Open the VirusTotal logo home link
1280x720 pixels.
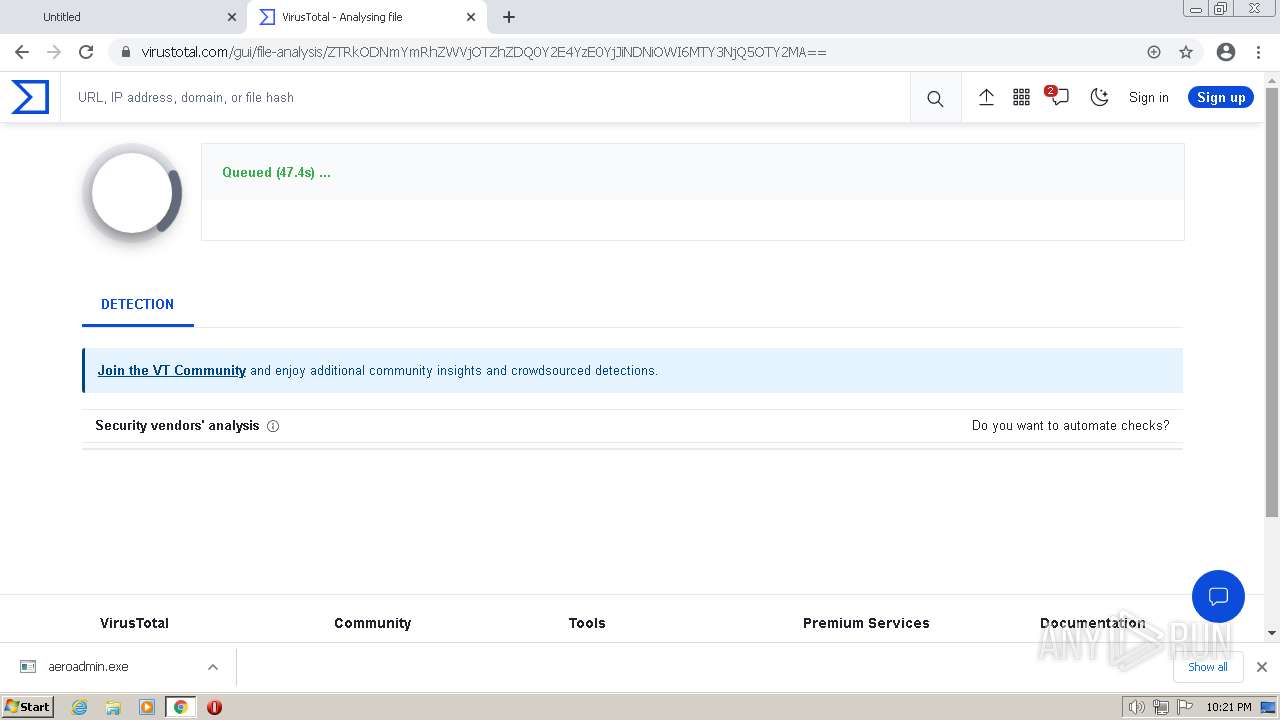pyautogui.click(x=30, y=97)
